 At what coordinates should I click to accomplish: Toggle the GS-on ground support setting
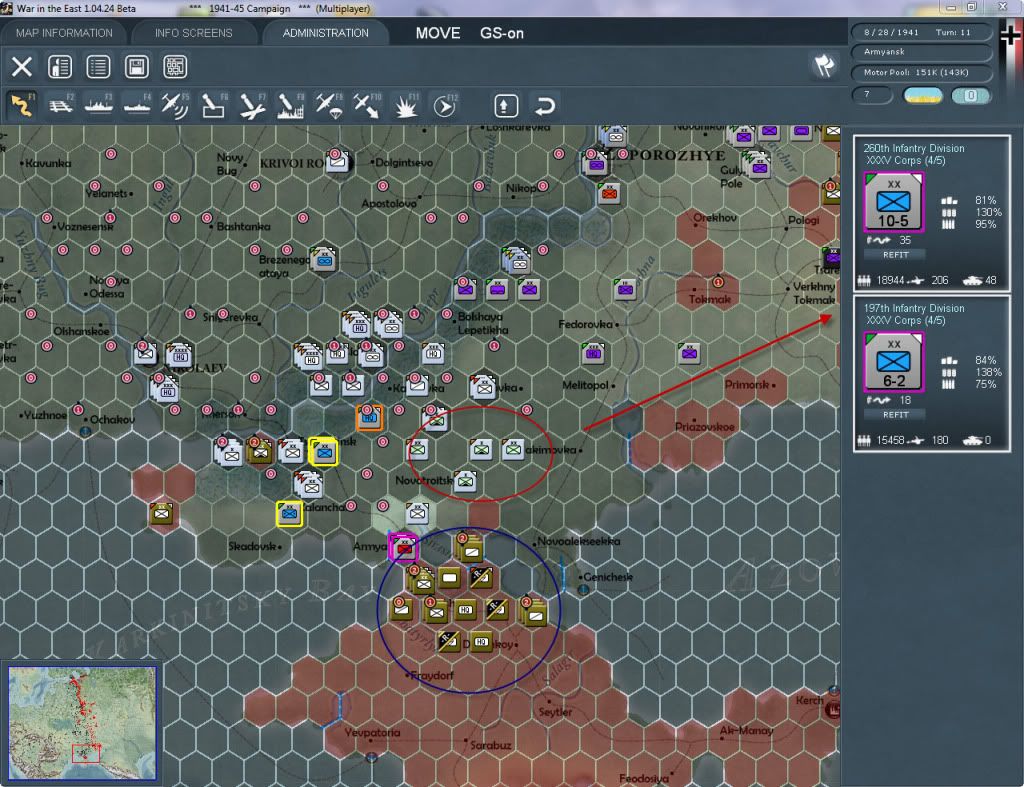[502, 33]
